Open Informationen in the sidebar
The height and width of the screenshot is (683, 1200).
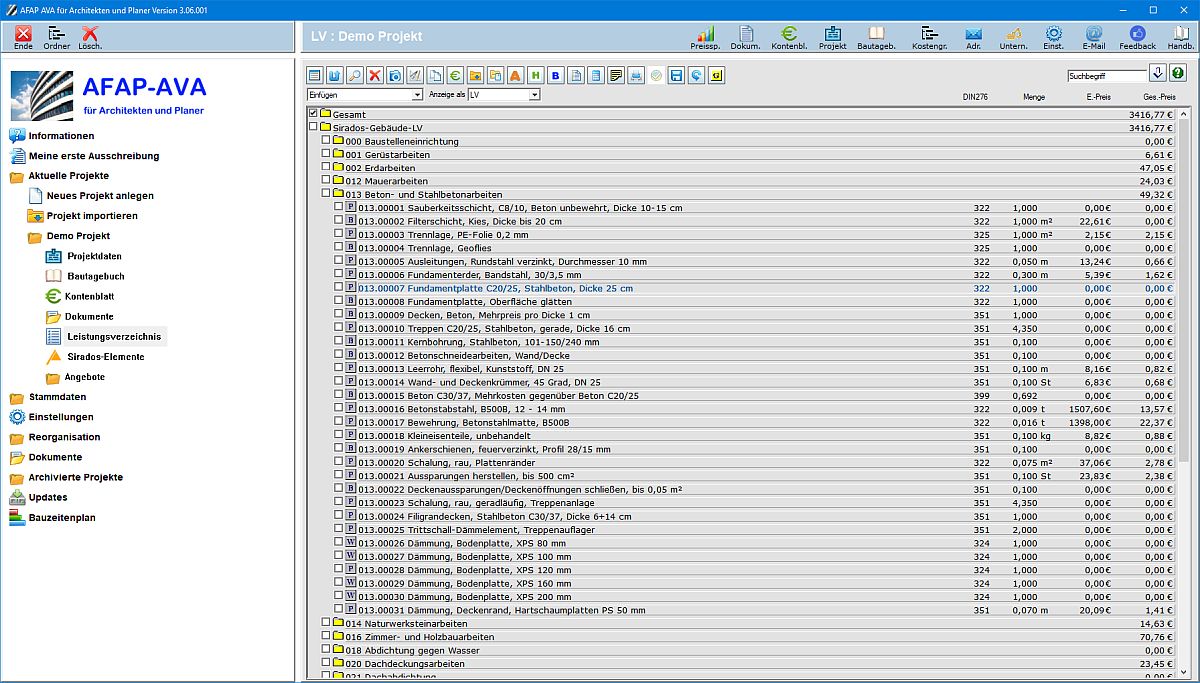click(x=52, y=136)
